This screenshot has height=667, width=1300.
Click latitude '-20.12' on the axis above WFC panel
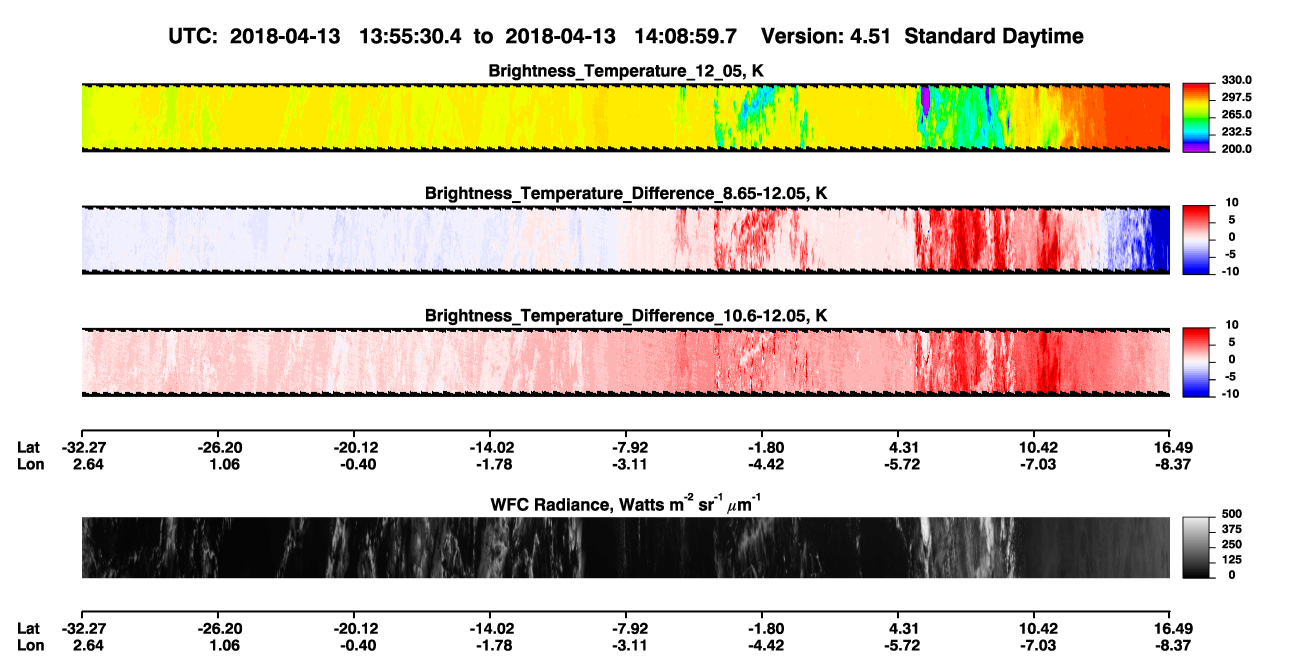355,447
